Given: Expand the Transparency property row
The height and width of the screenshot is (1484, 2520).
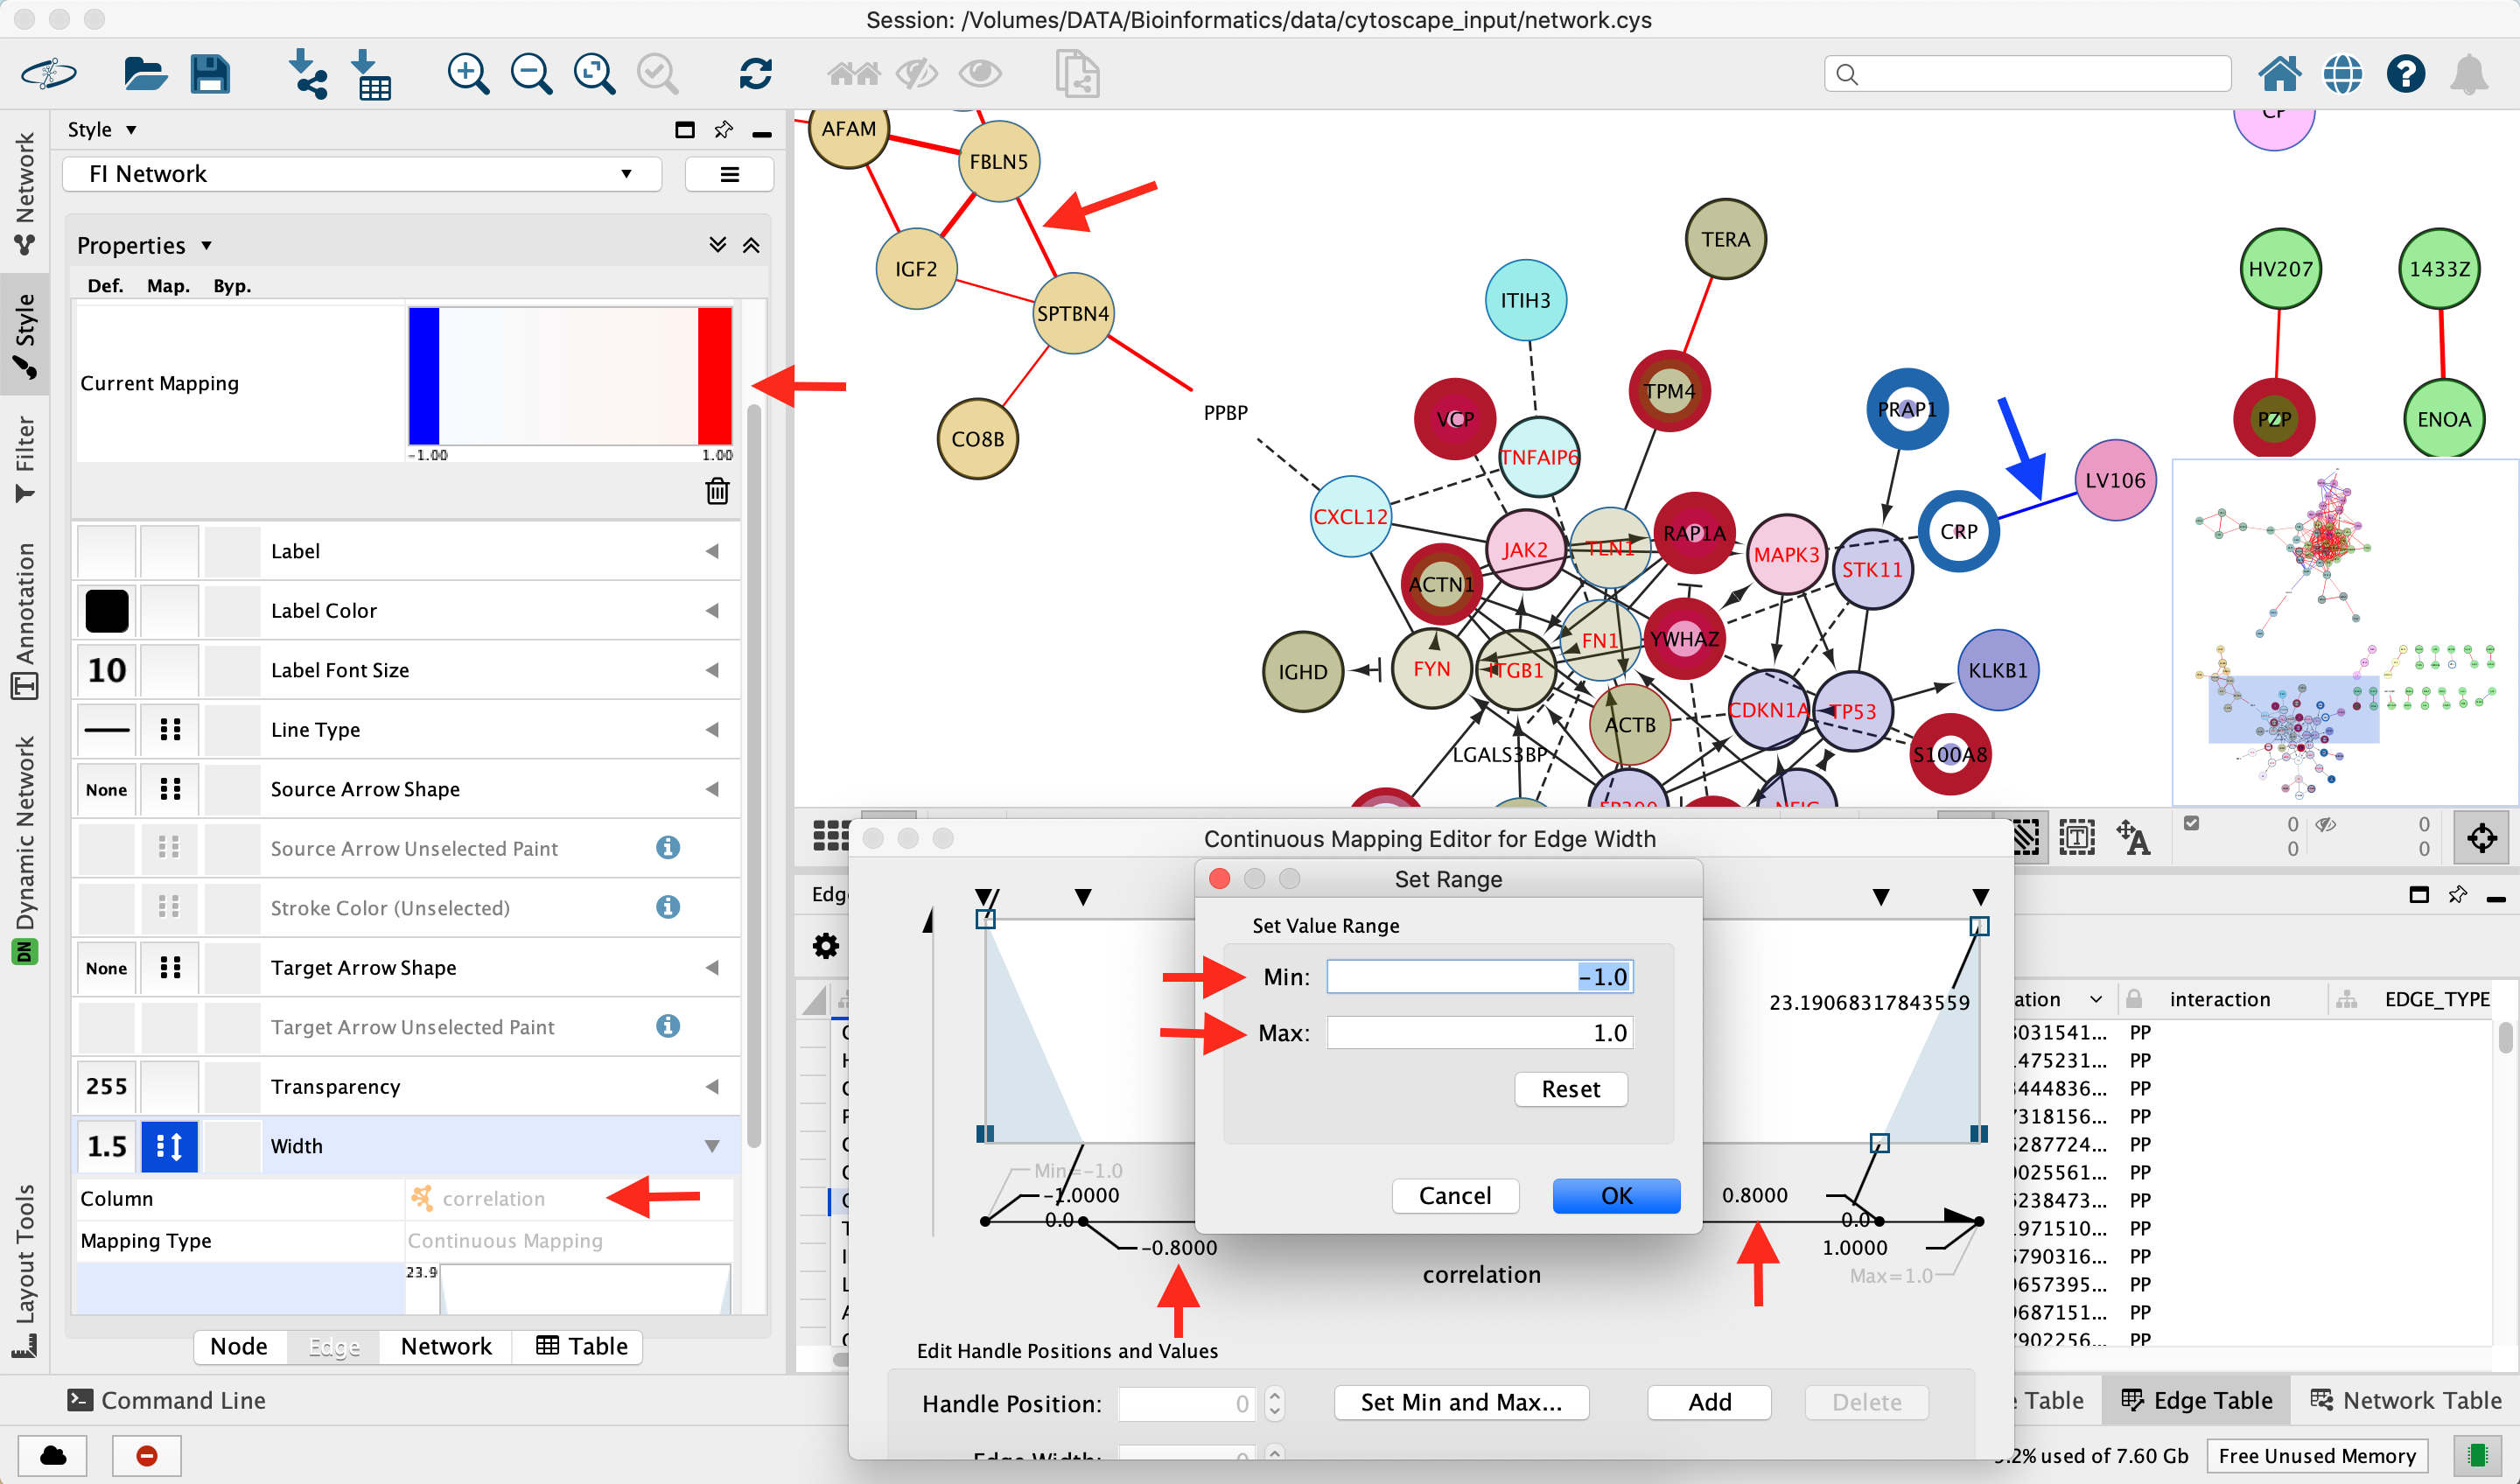Looking at the screenshot, I should point(712,1087).
